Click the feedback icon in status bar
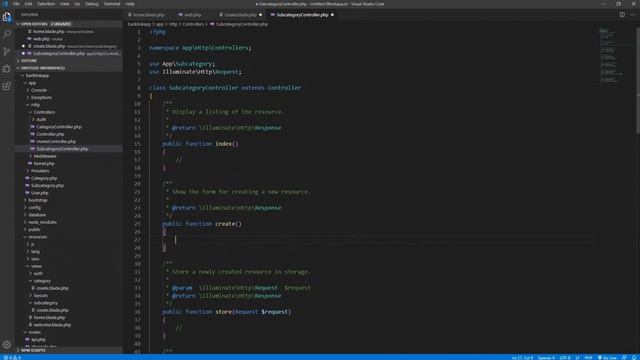 [624, 358]
